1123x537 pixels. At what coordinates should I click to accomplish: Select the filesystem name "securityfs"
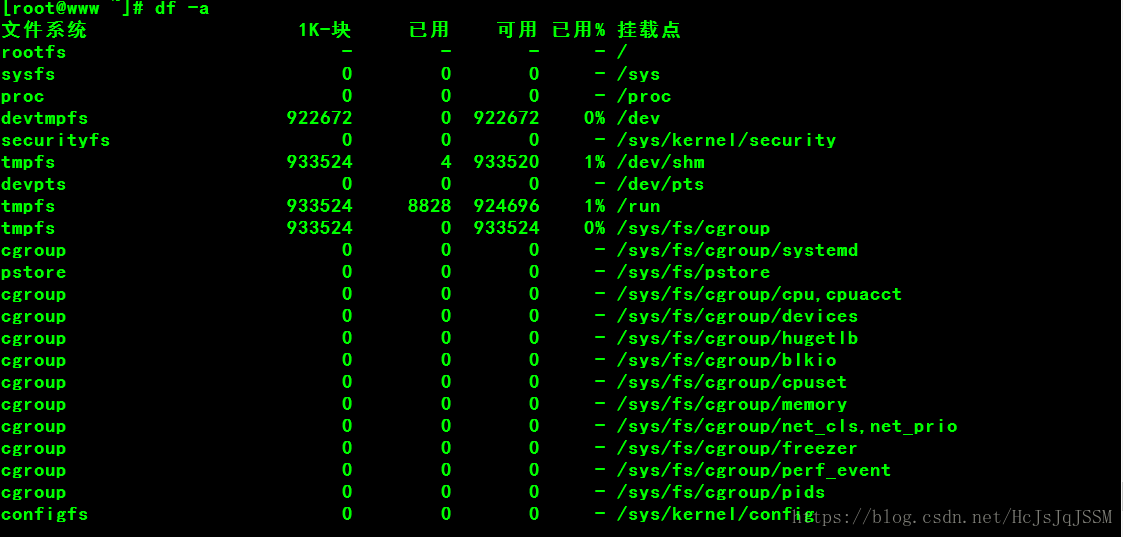click(x=56, y=140)
